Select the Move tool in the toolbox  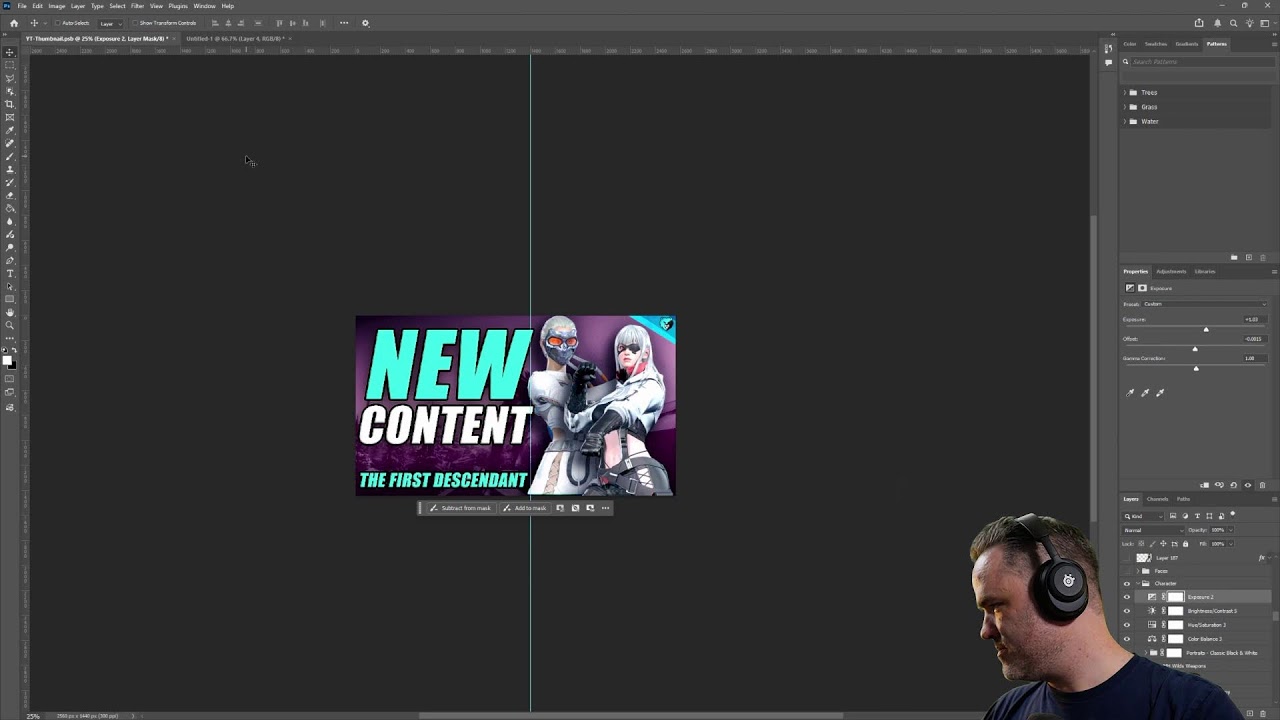pyautogui.click(x=10, y=52)
